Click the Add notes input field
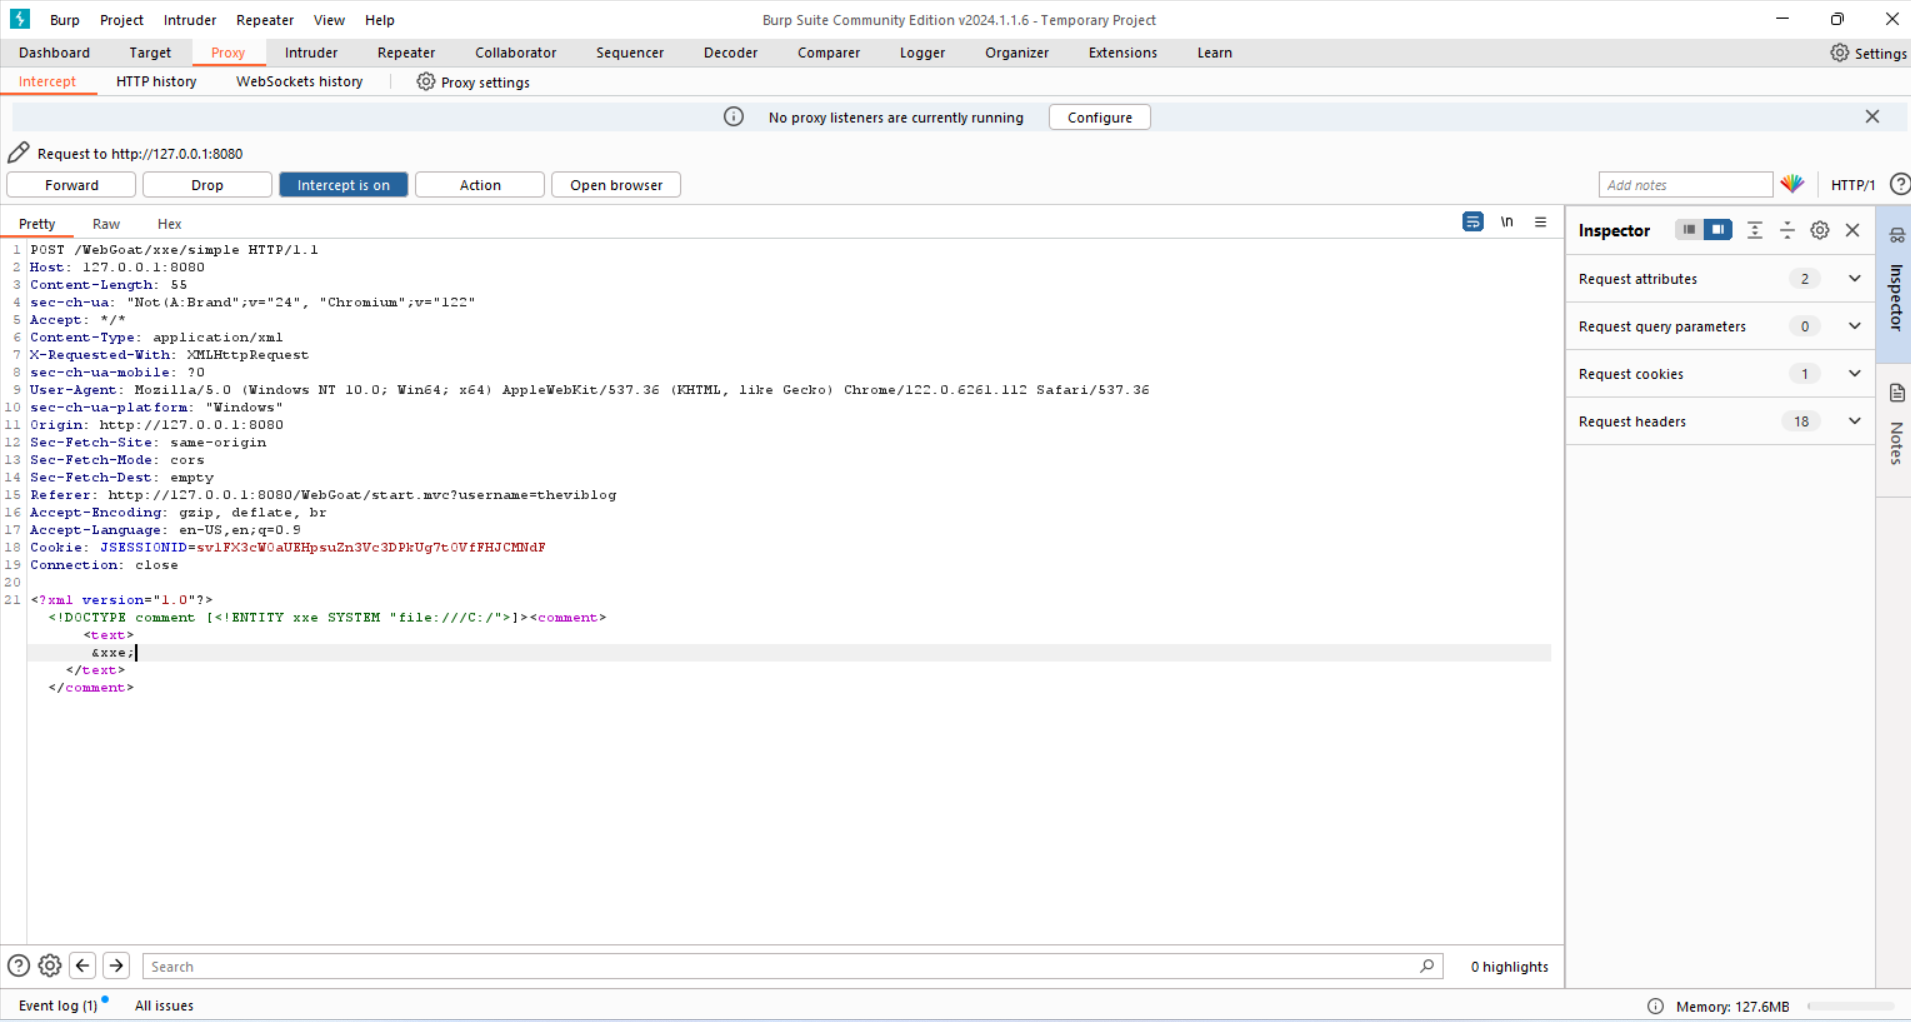Image resolution: width=1911 pixels, height=1022 pixels. pyautogui.click(x=1686, y=185)
